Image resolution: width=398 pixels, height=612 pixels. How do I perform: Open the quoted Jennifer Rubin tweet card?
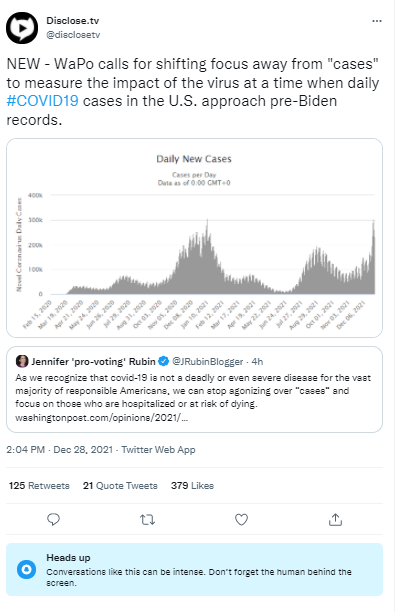pyautogui.click(x=194, y=390)
